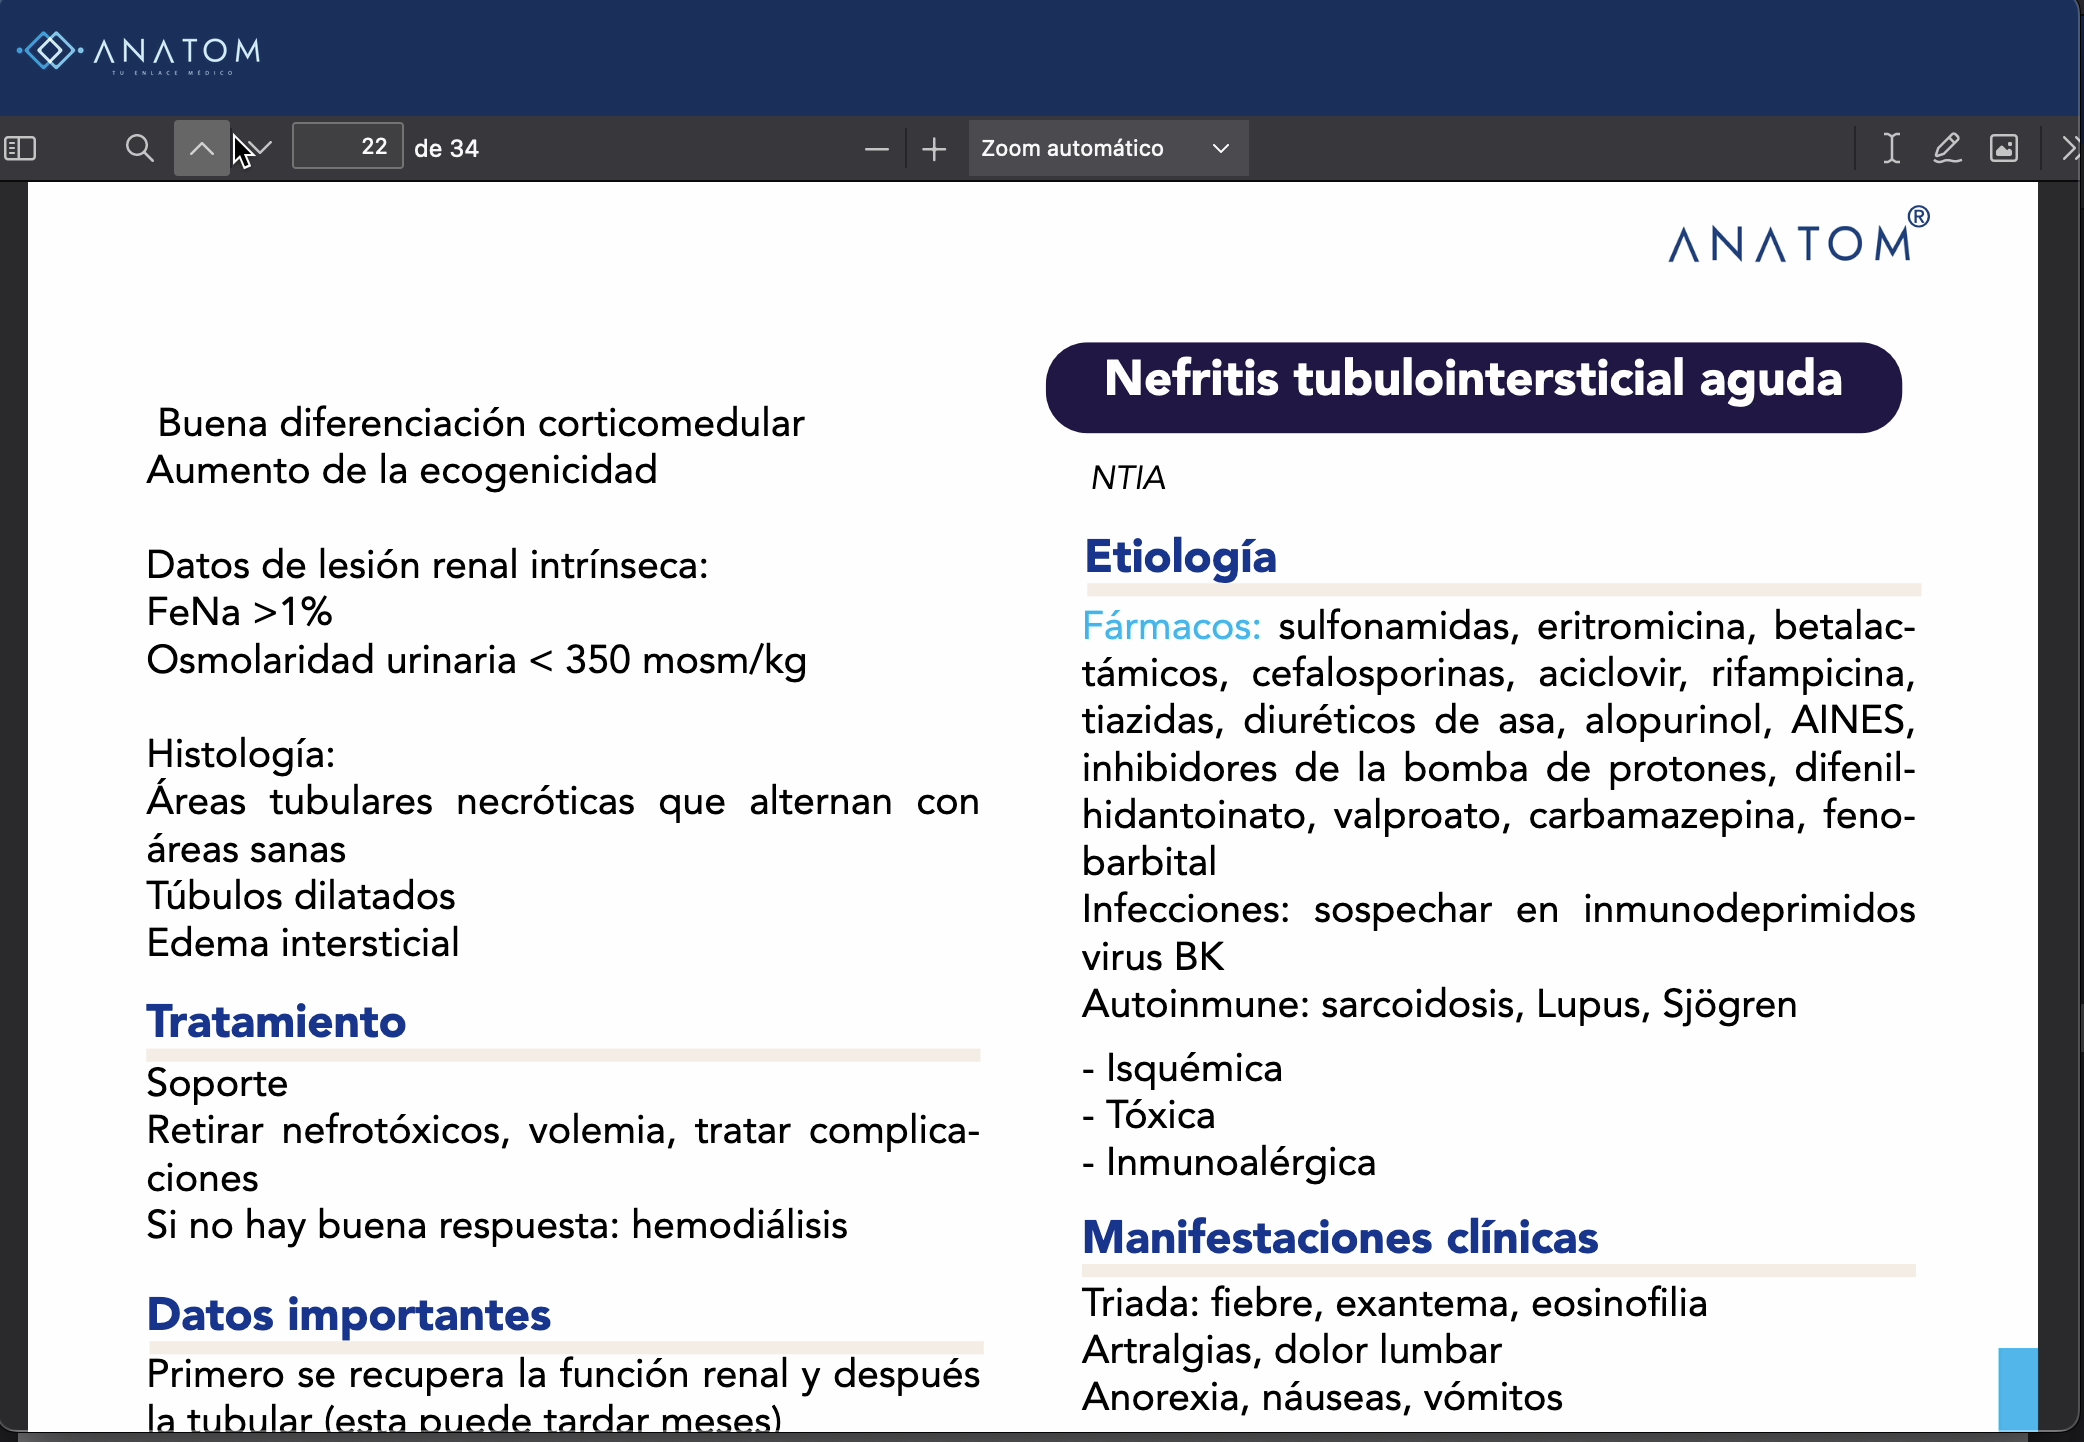2084x1442 pixels.
Task: Click the Manifestaciones clínicas heading
Action: (x=1339, y=1238)
